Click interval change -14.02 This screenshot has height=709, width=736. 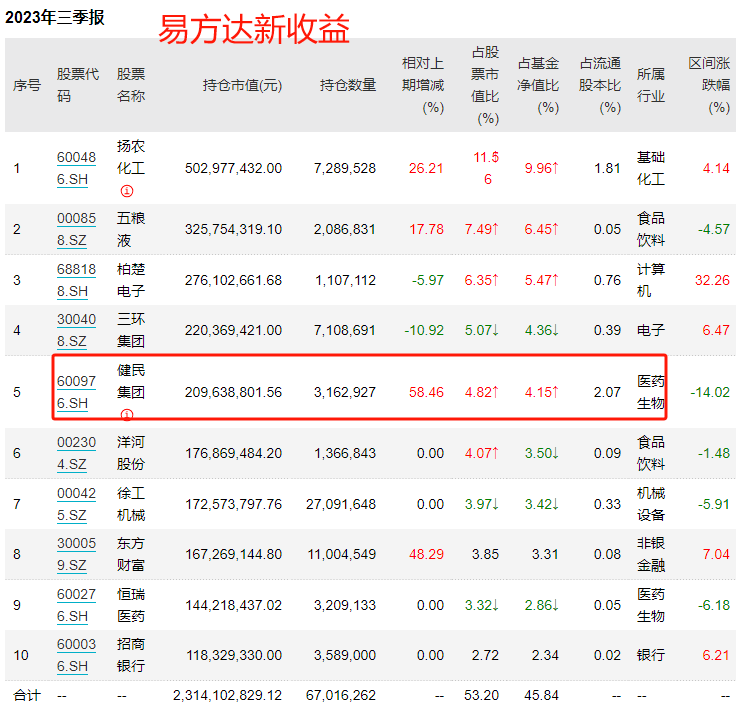(x=710, y=393)
